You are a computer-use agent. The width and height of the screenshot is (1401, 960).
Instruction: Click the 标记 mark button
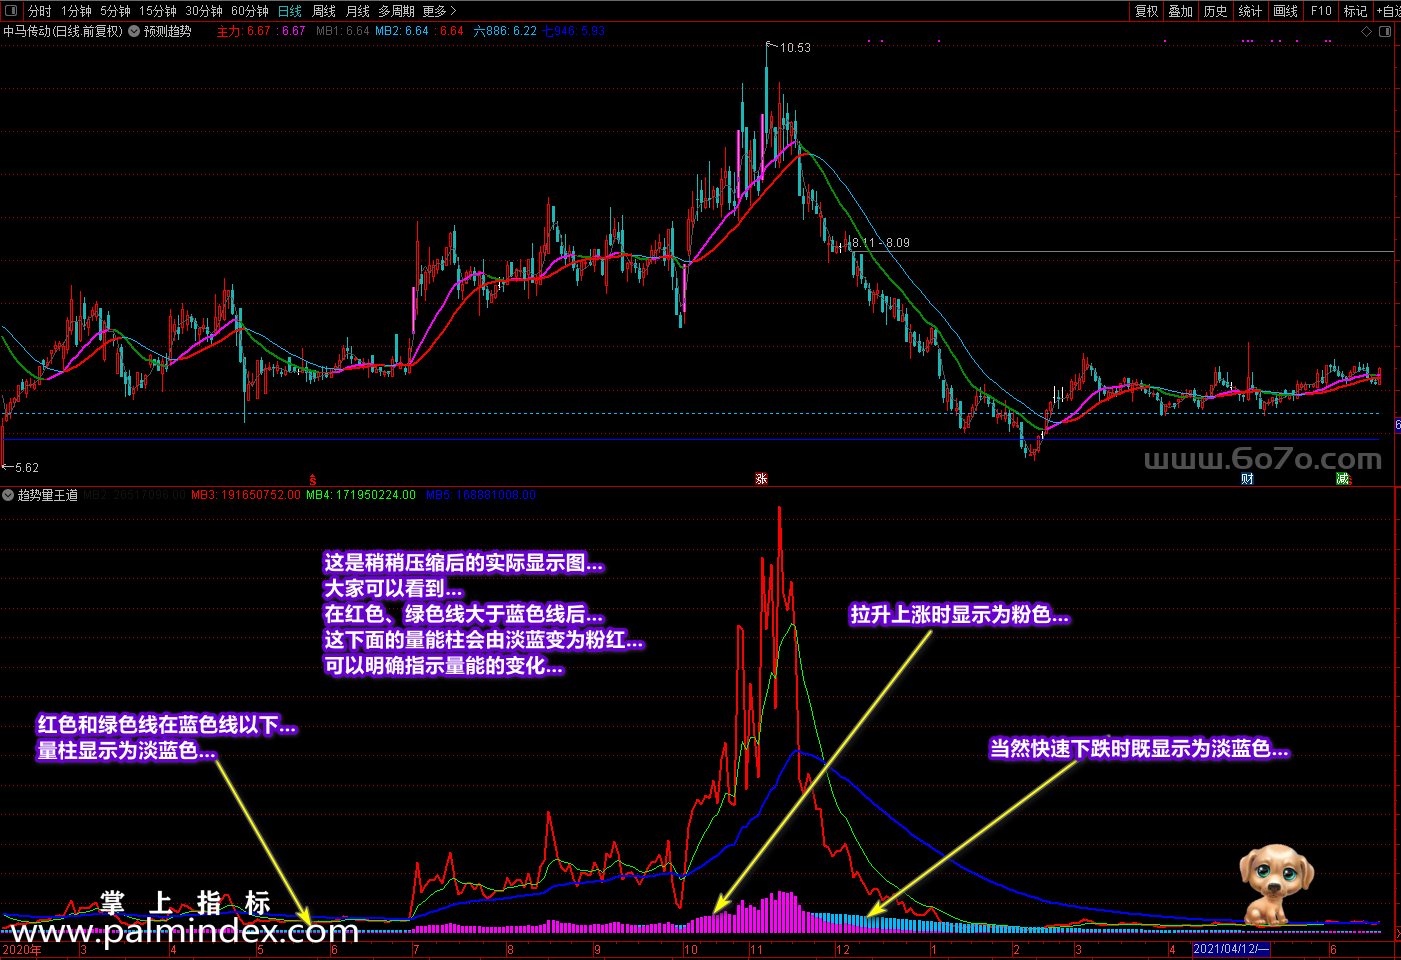[1355, 11]
